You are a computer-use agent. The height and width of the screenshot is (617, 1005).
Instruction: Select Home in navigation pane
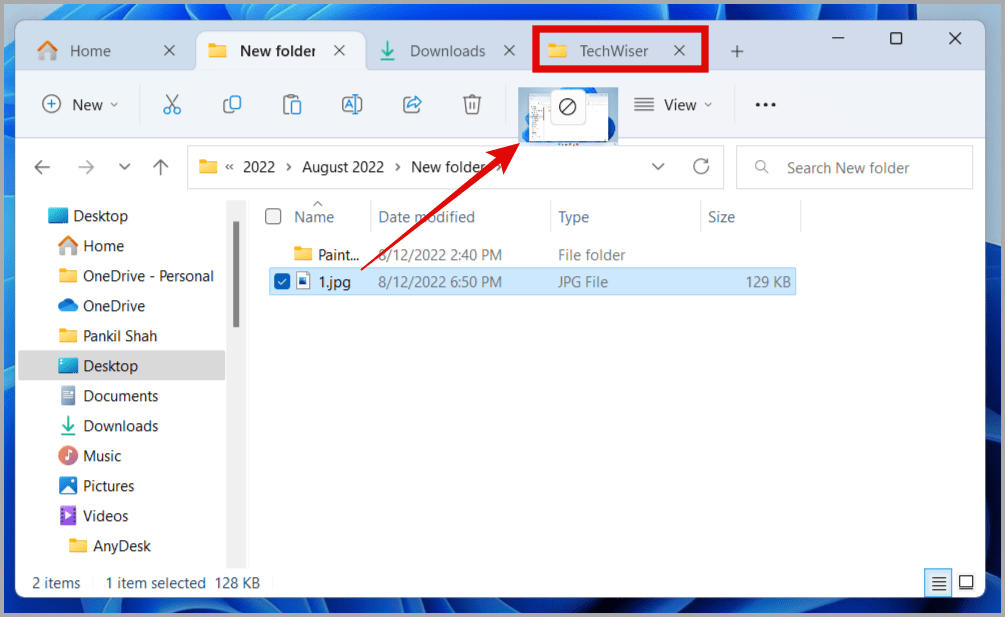103,246
